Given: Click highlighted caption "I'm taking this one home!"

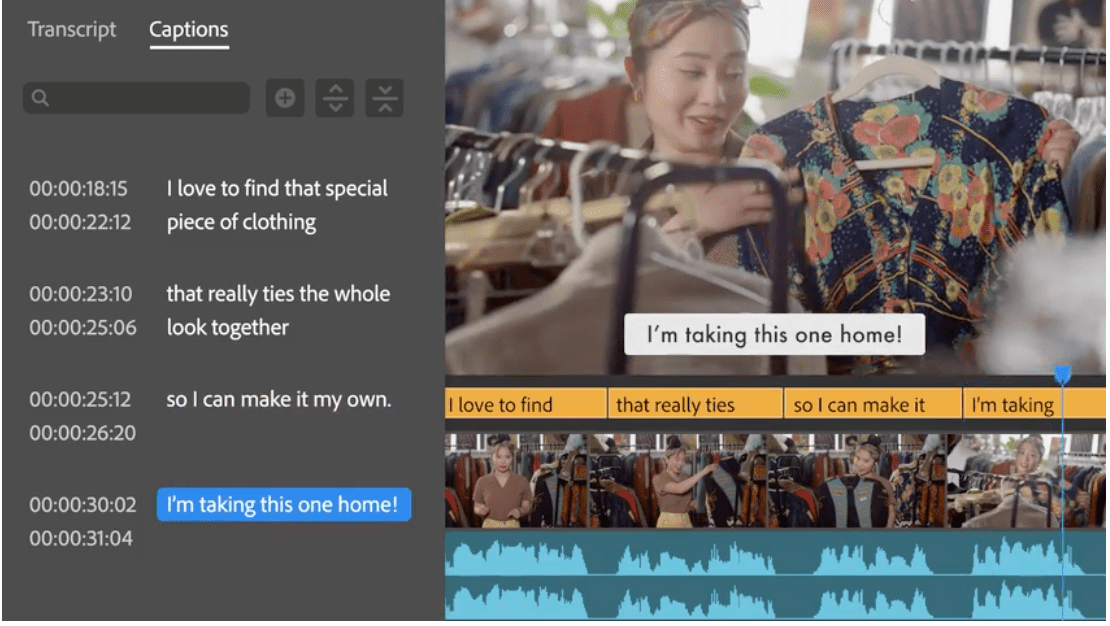Looking at the screenshot, I should [x=283, y=505].
